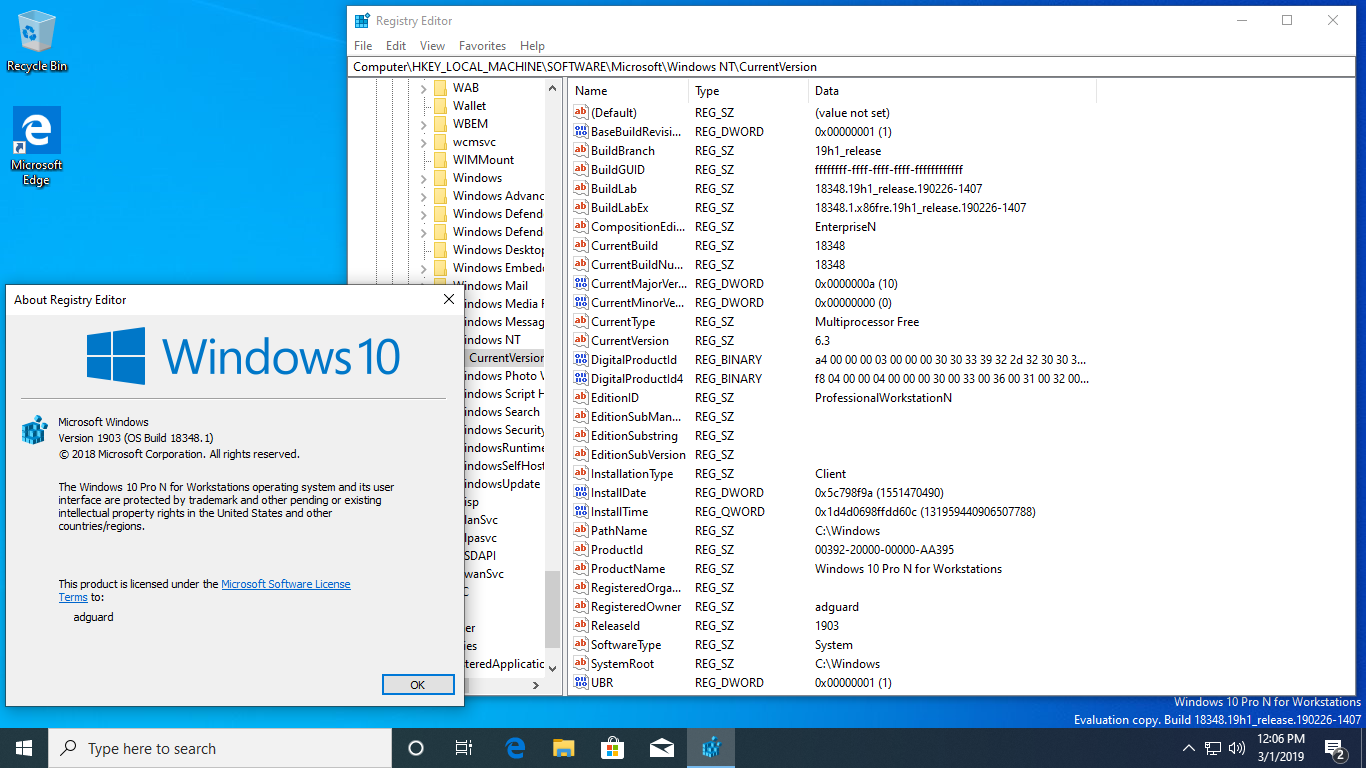Screen dimensions: 1366x768
Task: Click the Type column header
Action: [x=748, y=91]
